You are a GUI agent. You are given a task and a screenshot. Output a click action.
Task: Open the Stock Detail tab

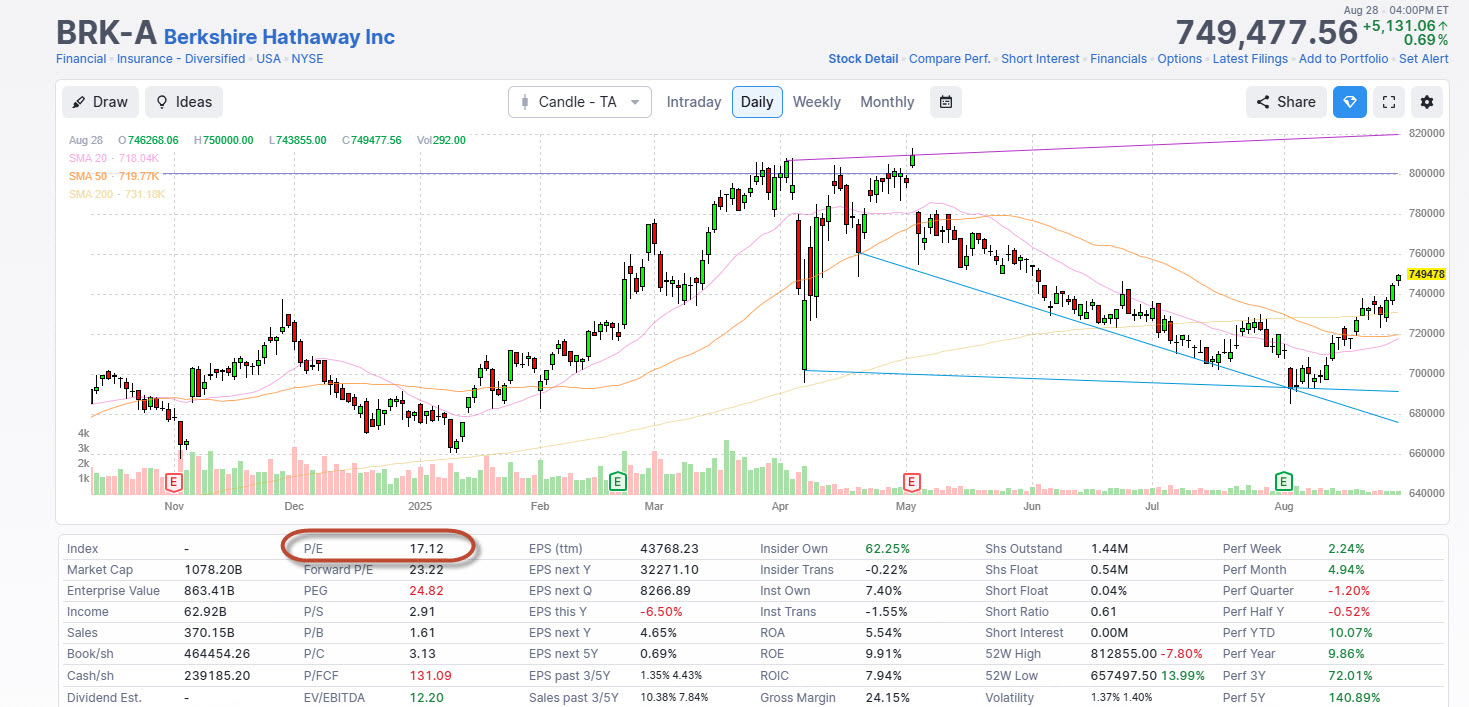(x=863, y=59)
